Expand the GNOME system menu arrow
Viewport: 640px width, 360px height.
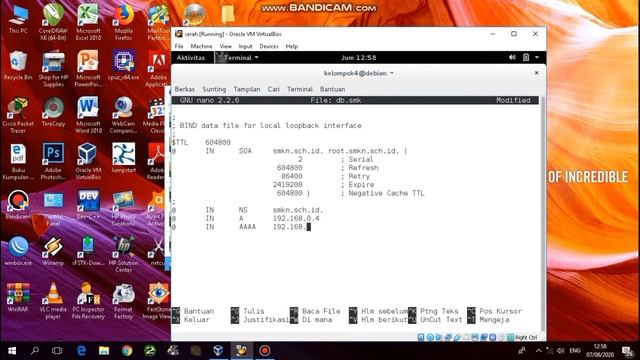537,58
